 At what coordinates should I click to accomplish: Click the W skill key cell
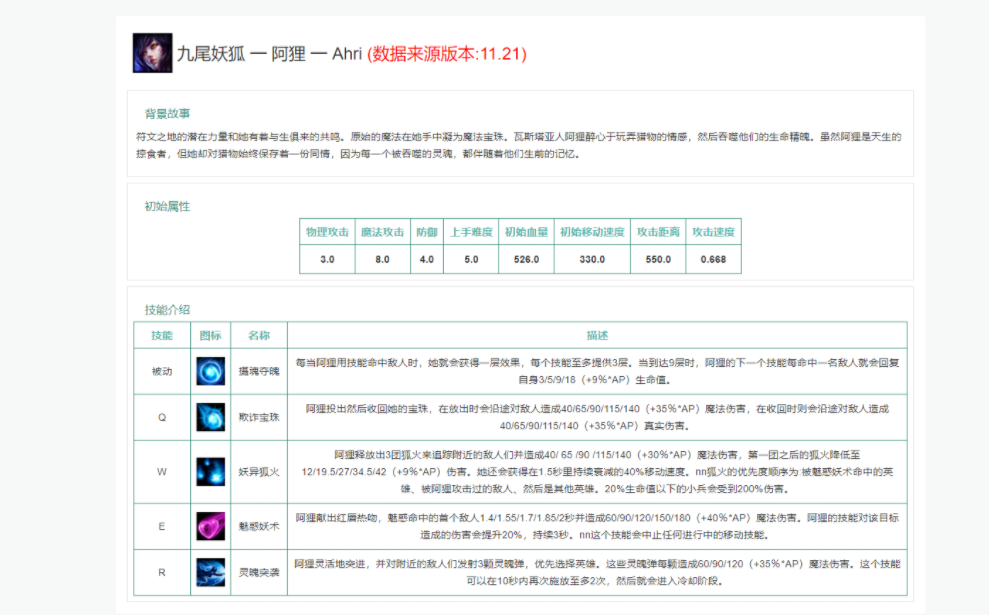coord(162,472)
